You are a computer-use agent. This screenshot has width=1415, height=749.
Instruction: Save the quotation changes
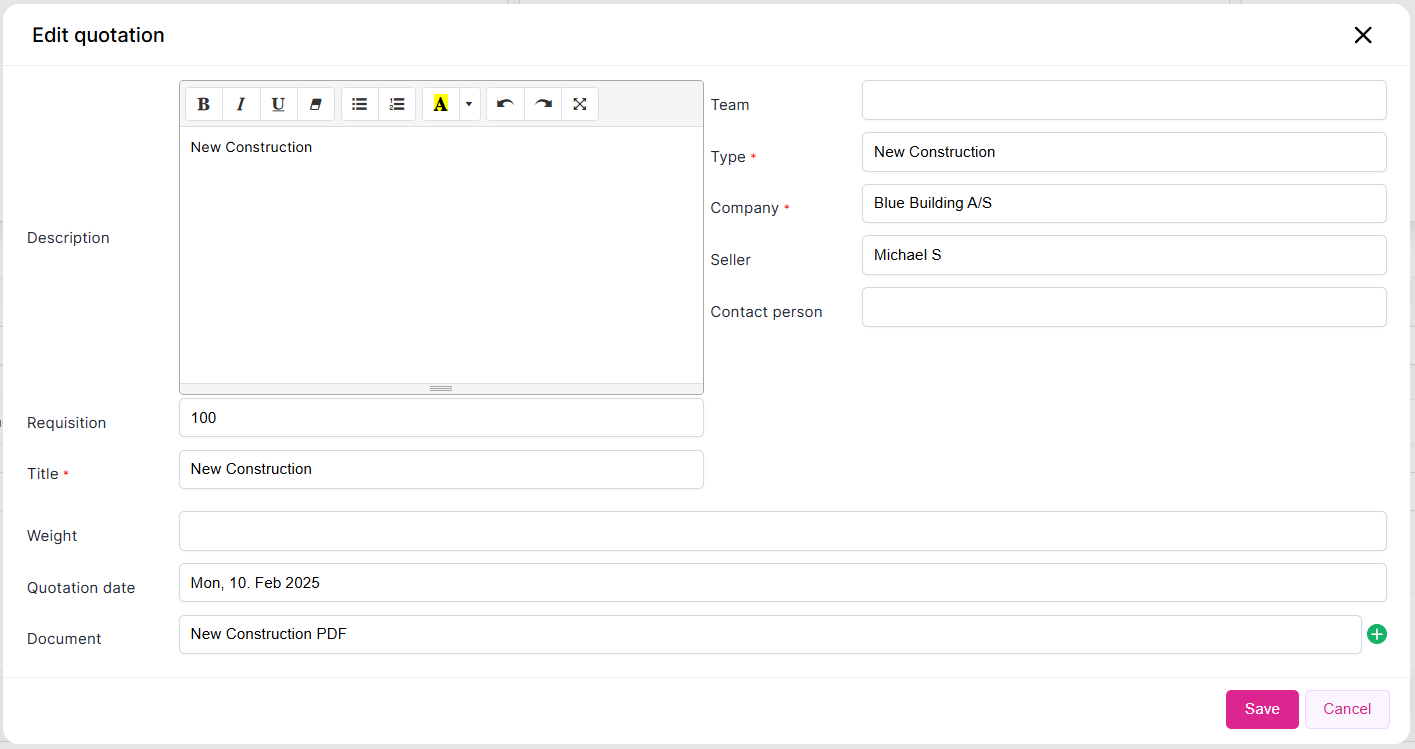1261,709
